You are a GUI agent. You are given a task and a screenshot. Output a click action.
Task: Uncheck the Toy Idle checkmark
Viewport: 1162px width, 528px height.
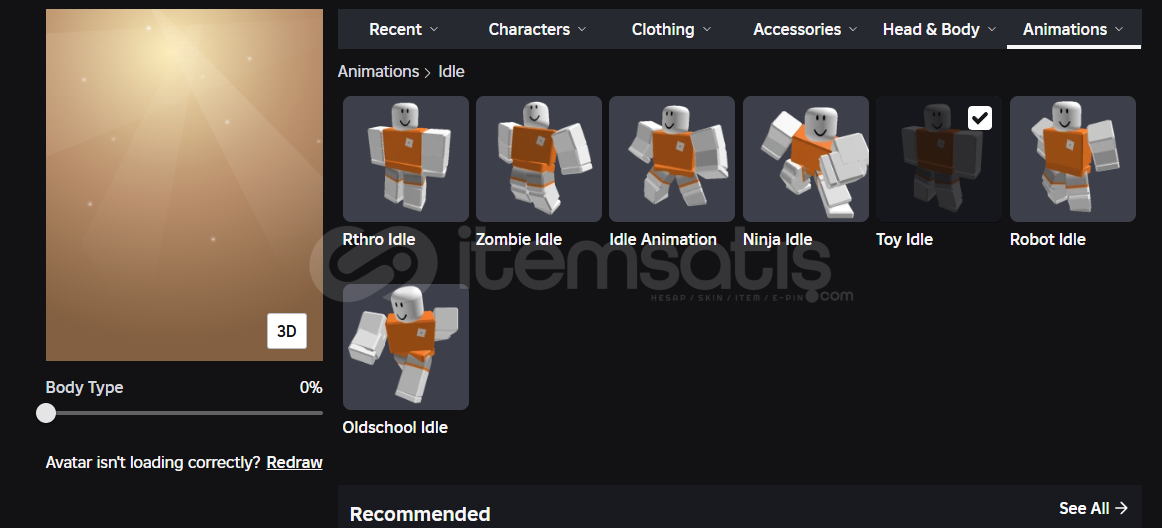(x=980, y=118)
